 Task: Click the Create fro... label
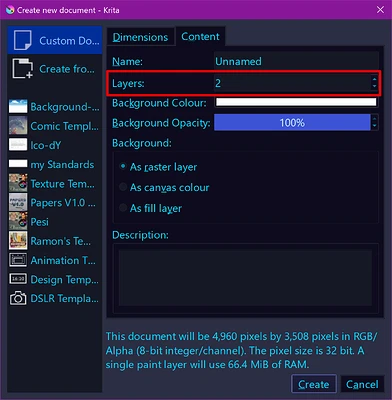pos(67,69)
